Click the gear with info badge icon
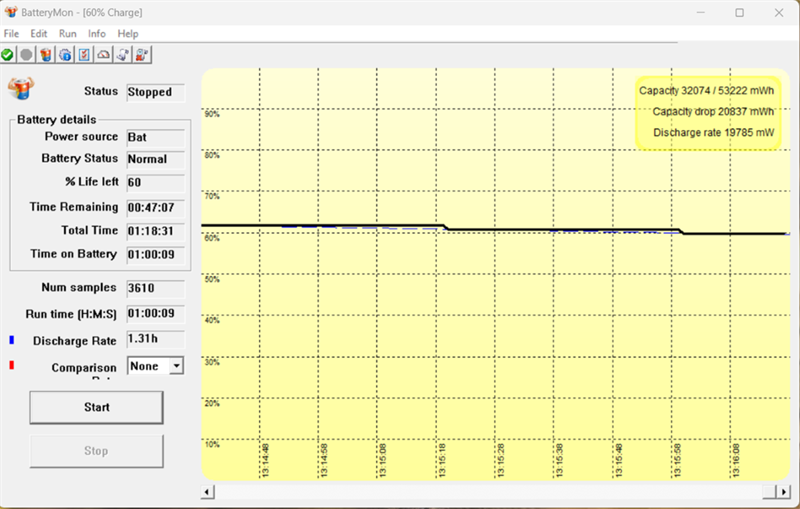800x509 pixels. coord(65,54)
